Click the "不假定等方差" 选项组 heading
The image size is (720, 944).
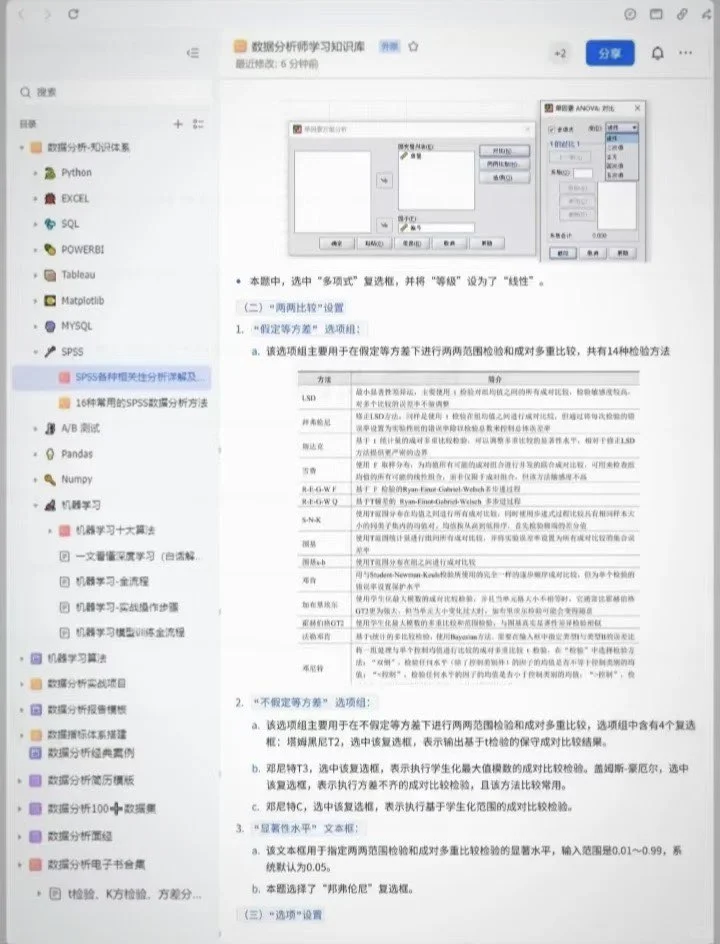coord(311,703)
